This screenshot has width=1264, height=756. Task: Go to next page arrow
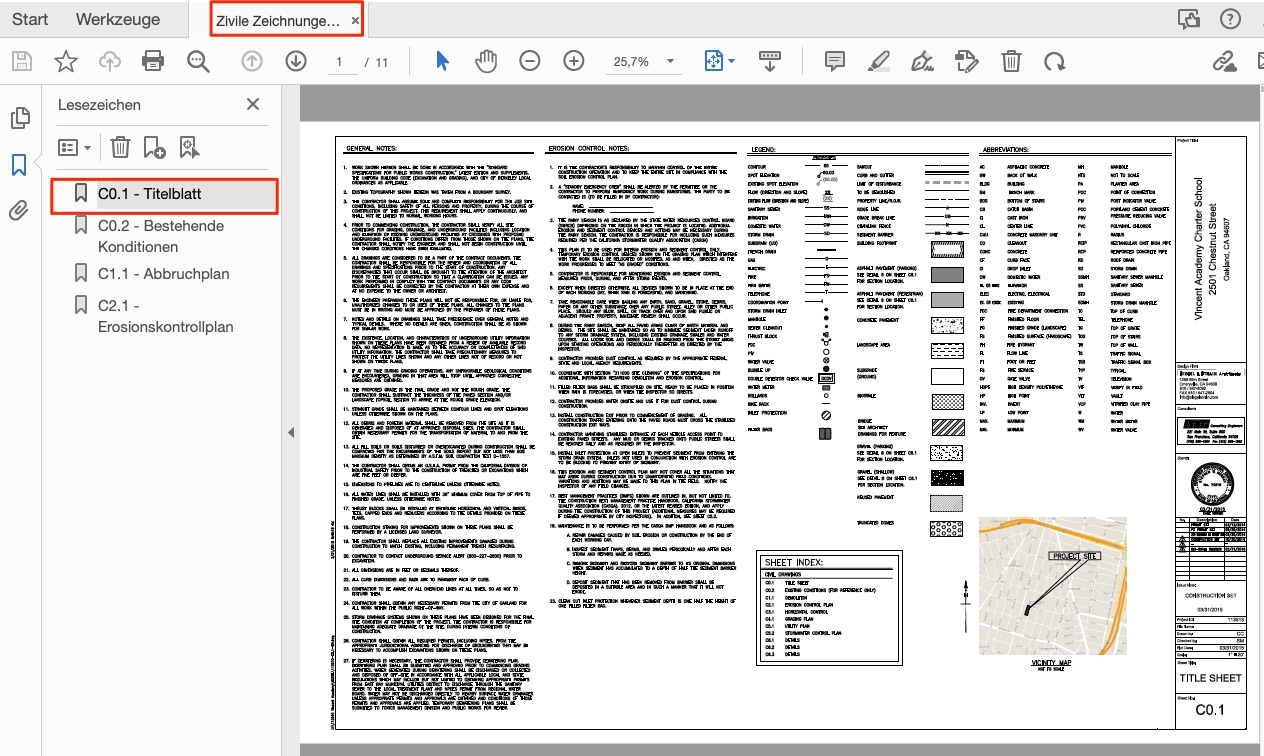(x=296, y=62)
